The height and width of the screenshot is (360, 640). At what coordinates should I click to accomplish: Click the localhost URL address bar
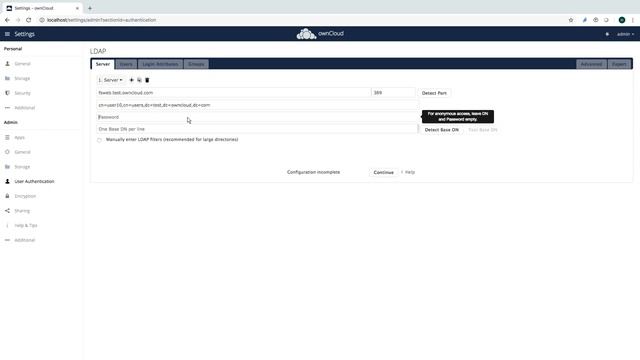pyautogui.click(x=101, y=20)
